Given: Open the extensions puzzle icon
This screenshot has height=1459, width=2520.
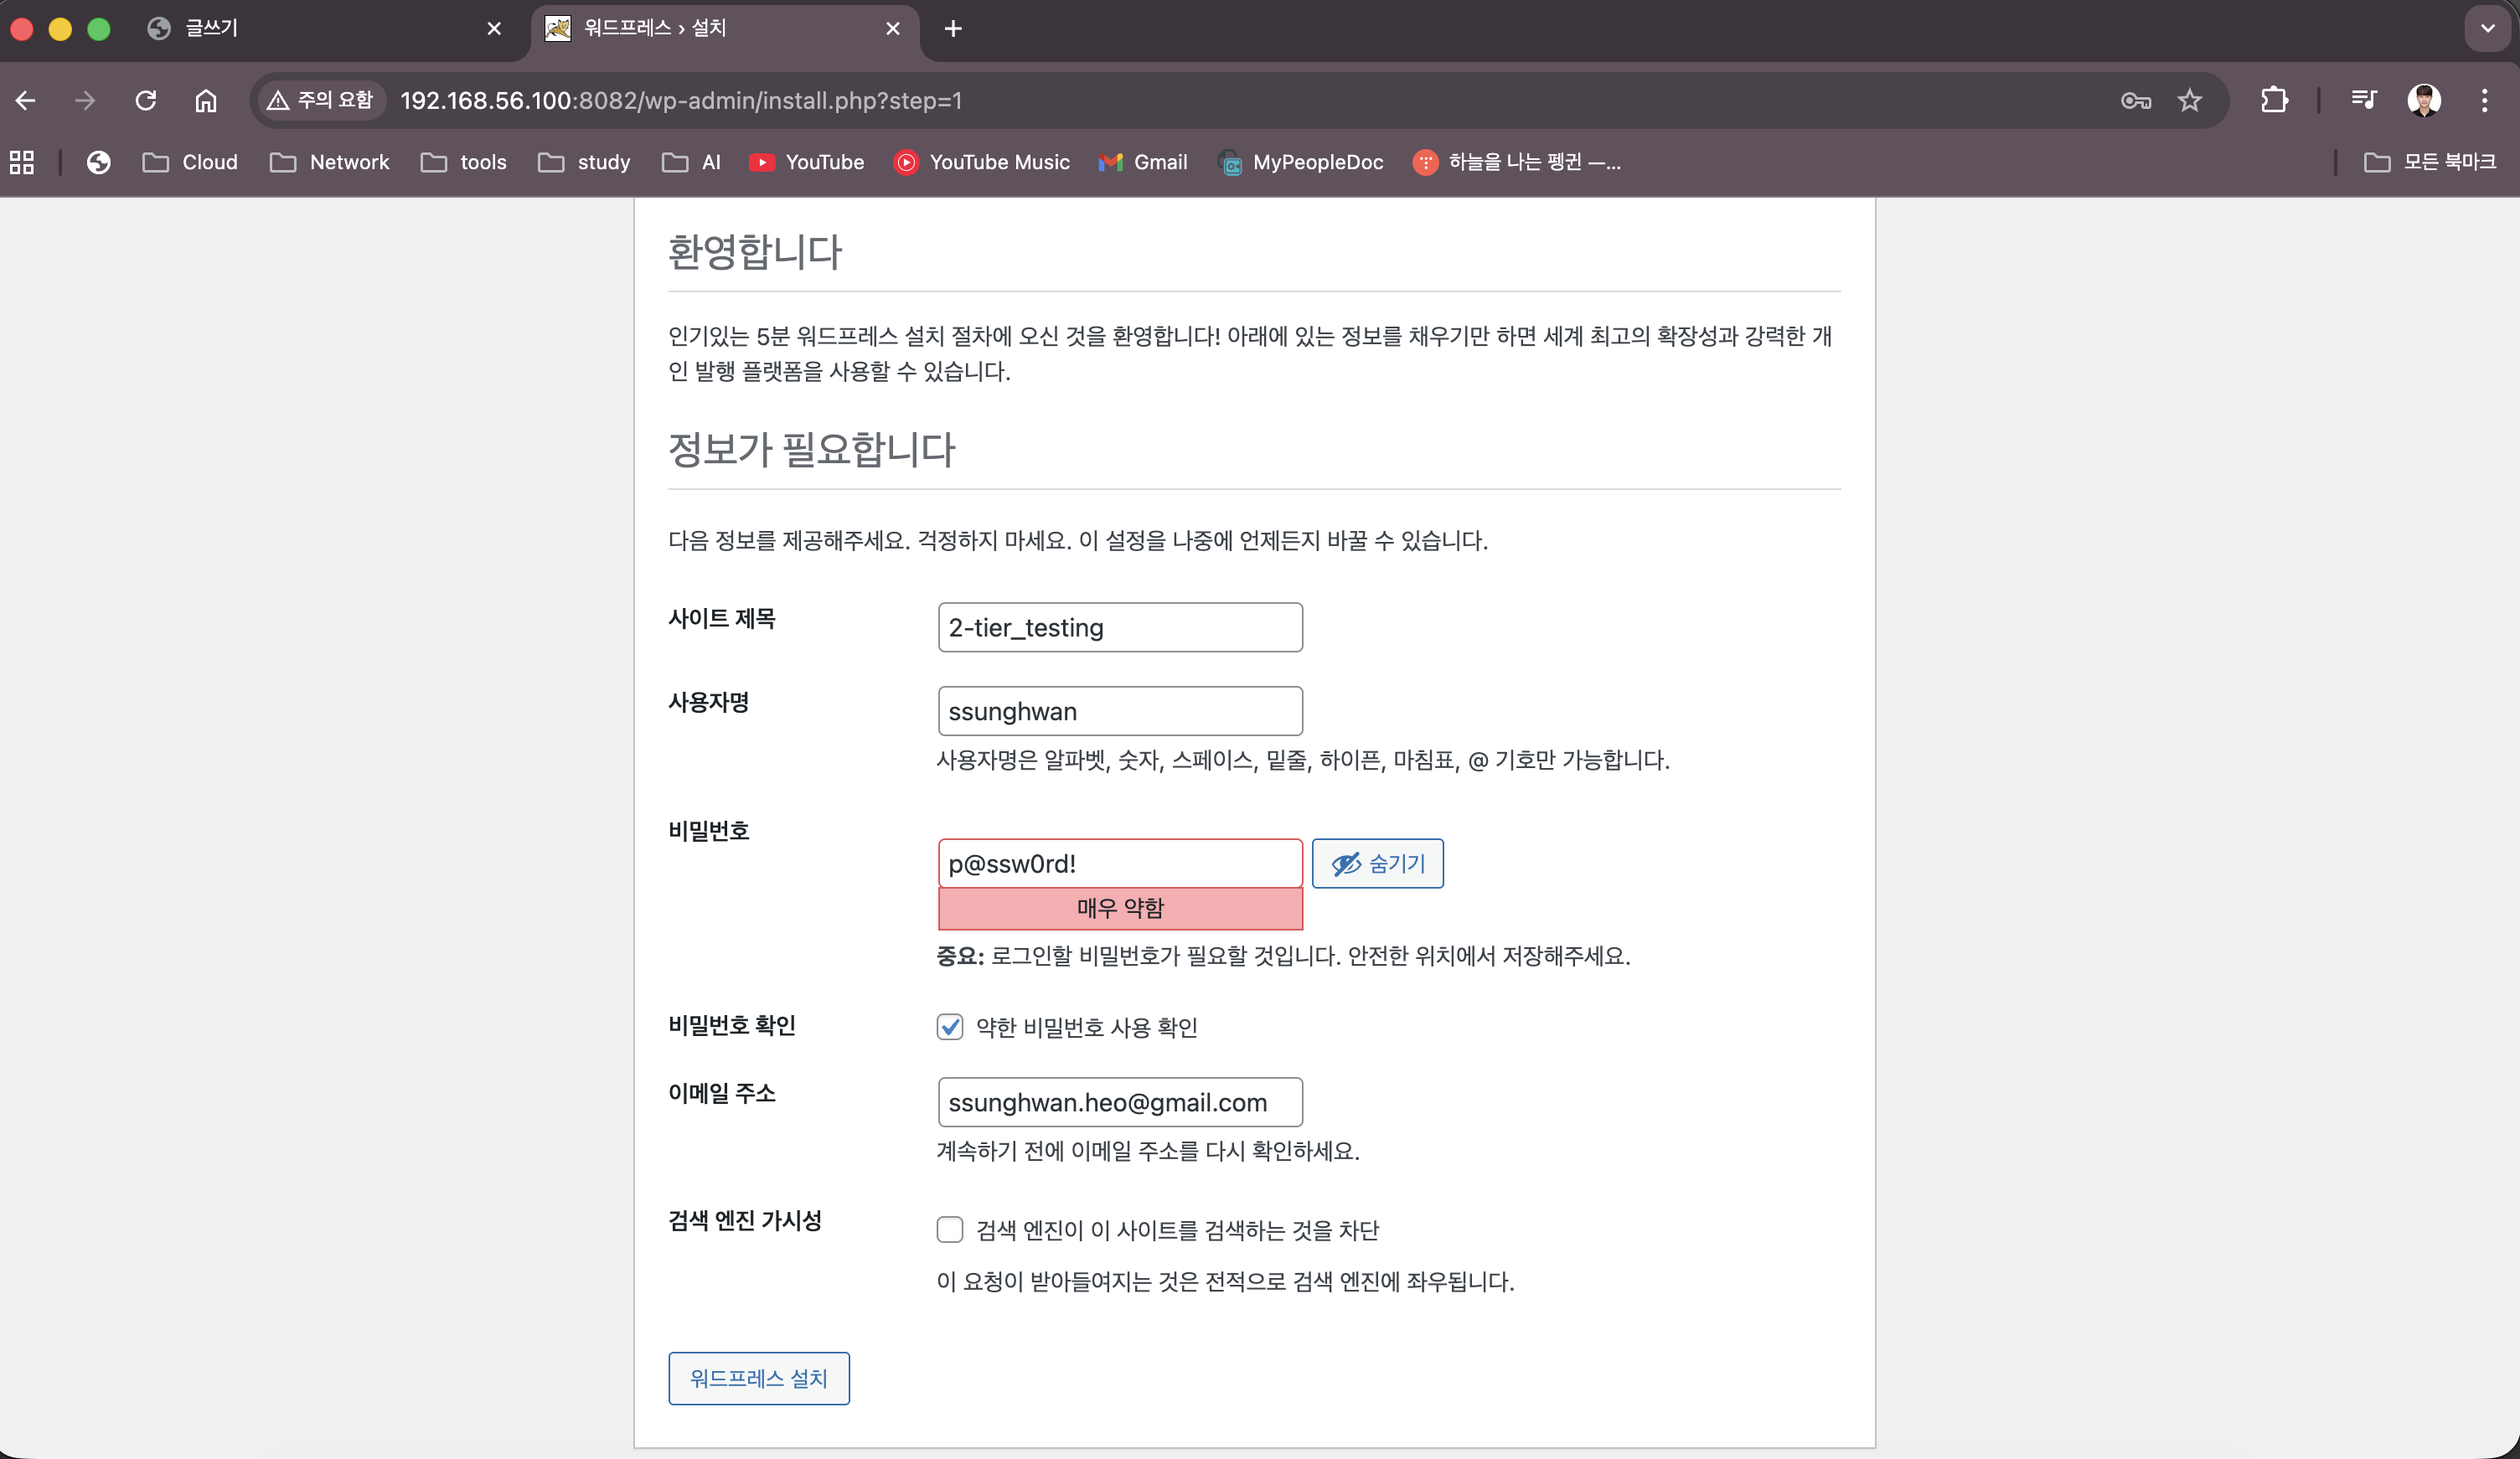Looking at the screenshot, I should [x=2274, y=100].
